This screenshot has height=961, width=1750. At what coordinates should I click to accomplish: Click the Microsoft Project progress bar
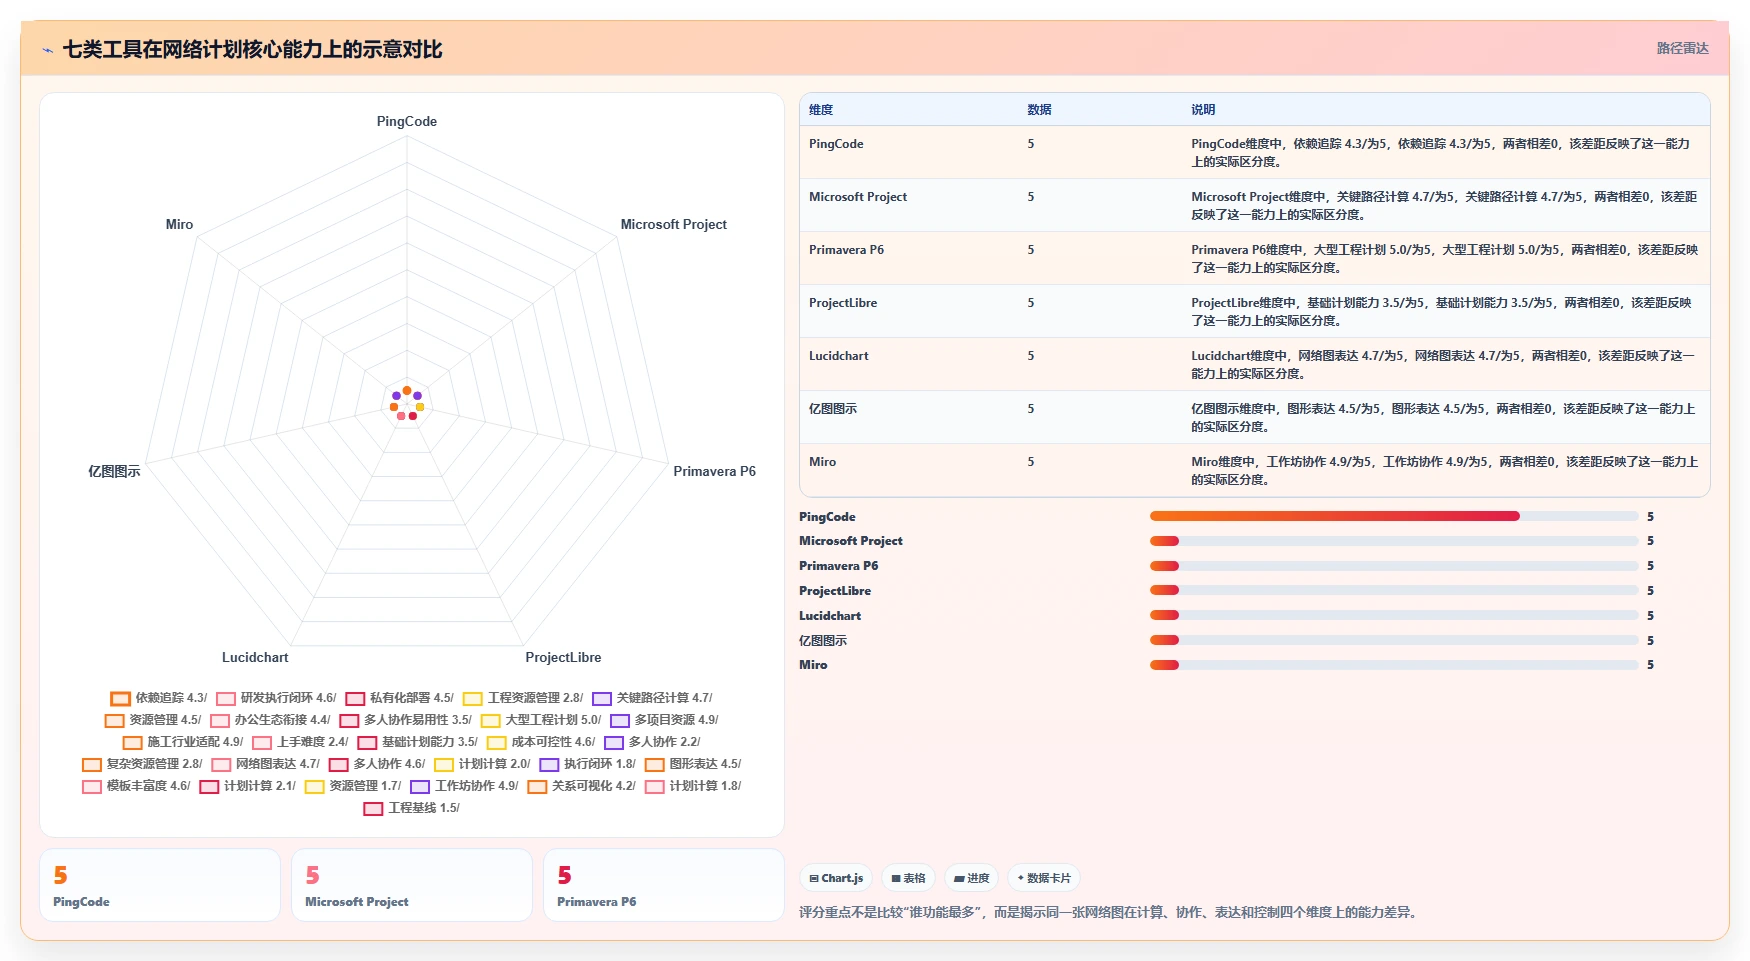pyautogui.click(x=1394, y=541)
